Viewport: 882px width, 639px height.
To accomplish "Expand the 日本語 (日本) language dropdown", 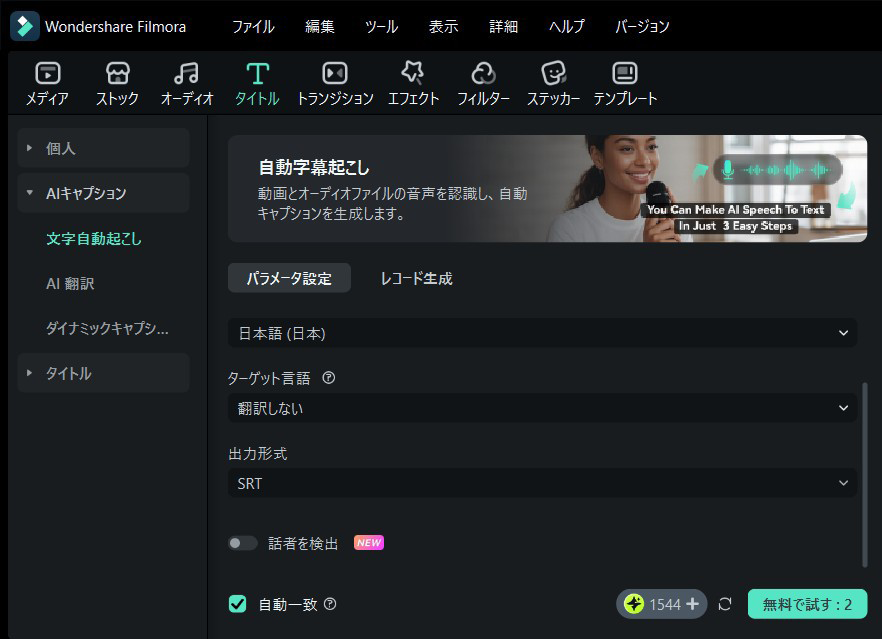I will [x=542, y=333].
